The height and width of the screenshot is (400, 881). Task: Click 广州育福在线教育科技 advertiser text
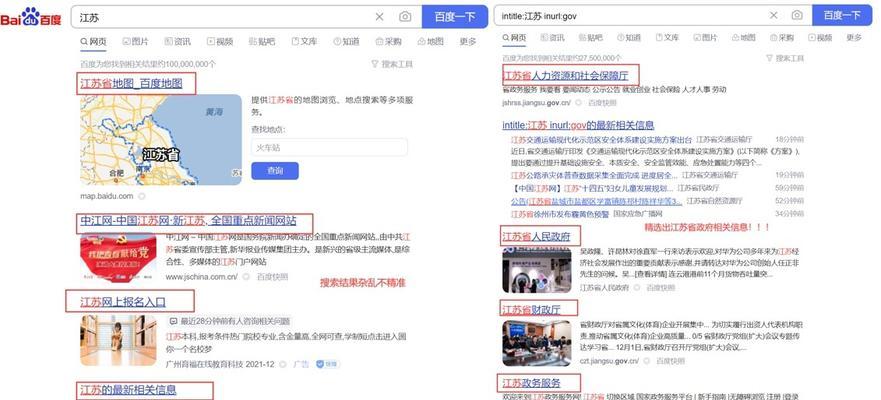point(205,364)
